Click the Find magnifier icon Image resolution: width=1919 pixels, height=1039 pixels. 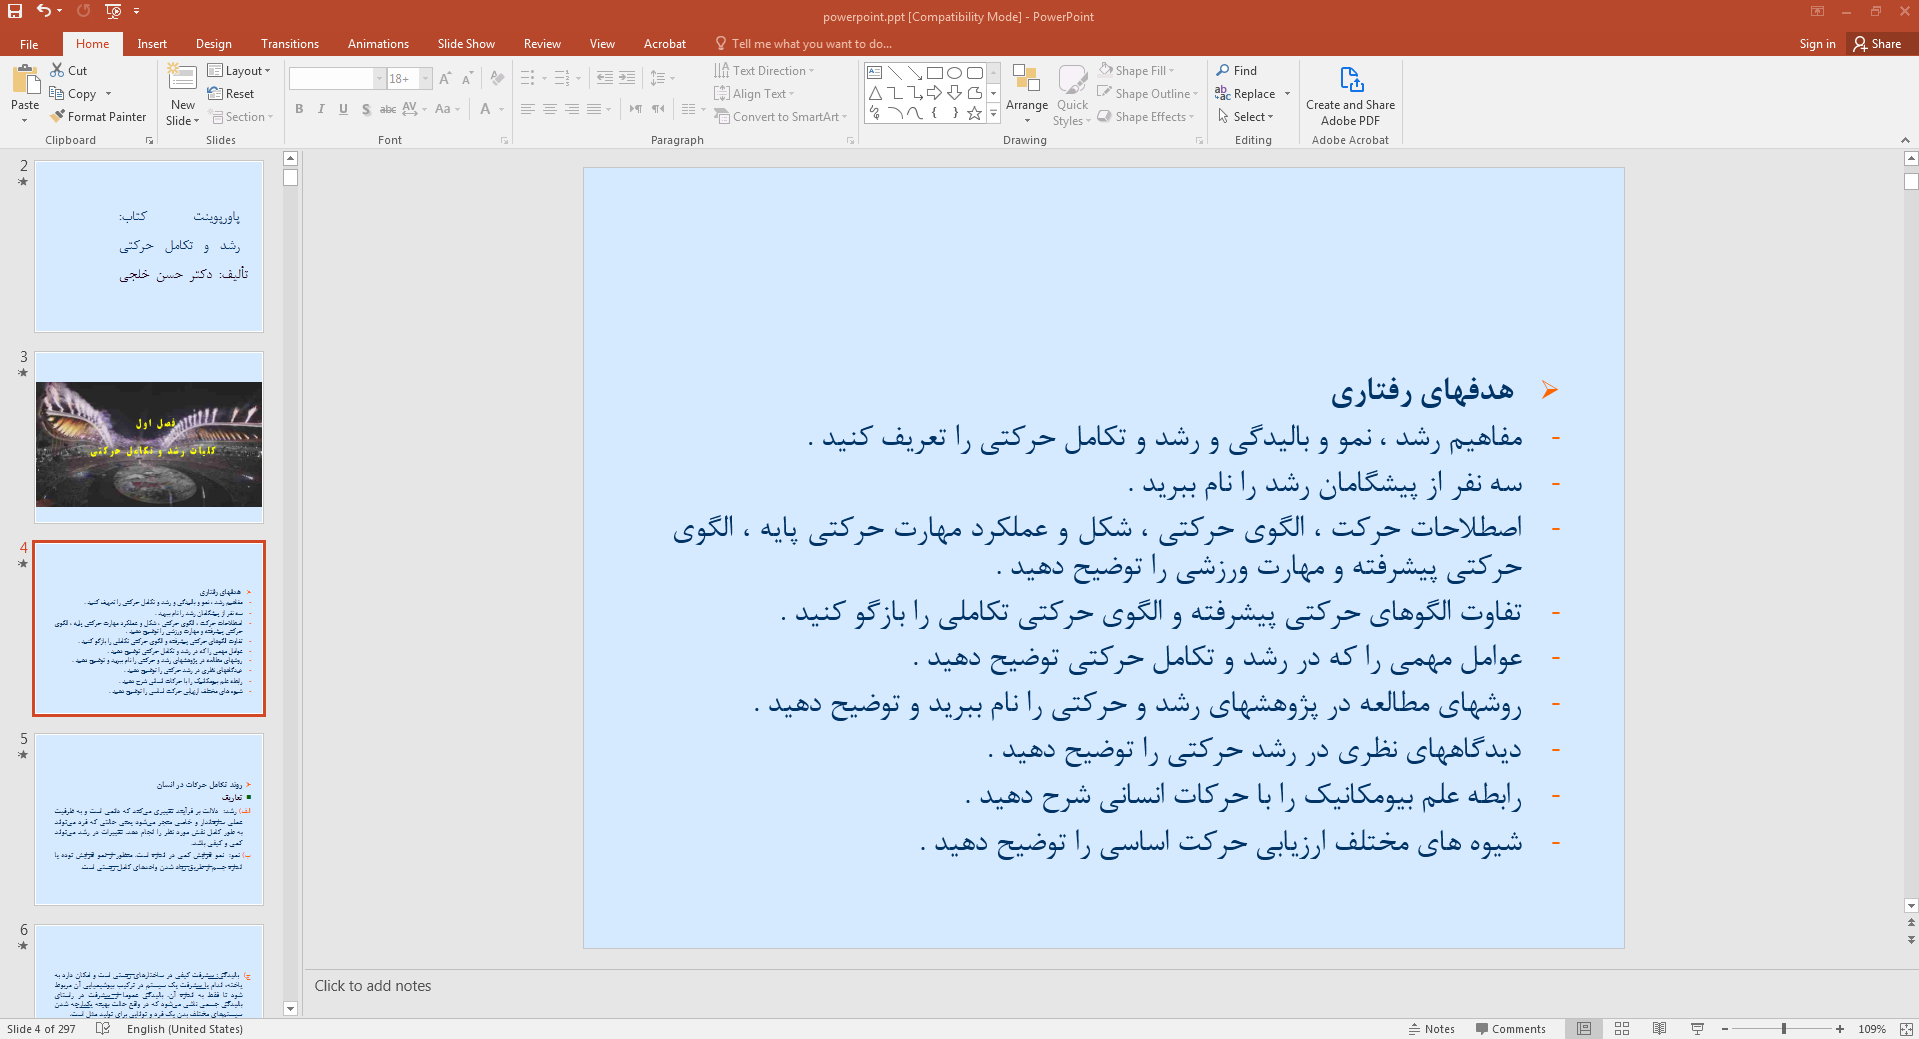(1223, 70)
